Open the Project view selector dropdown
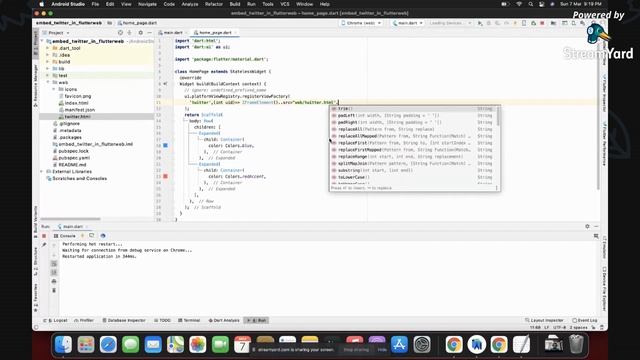The width and height of the screenshot is (640, 360). [x=59, y=33]
